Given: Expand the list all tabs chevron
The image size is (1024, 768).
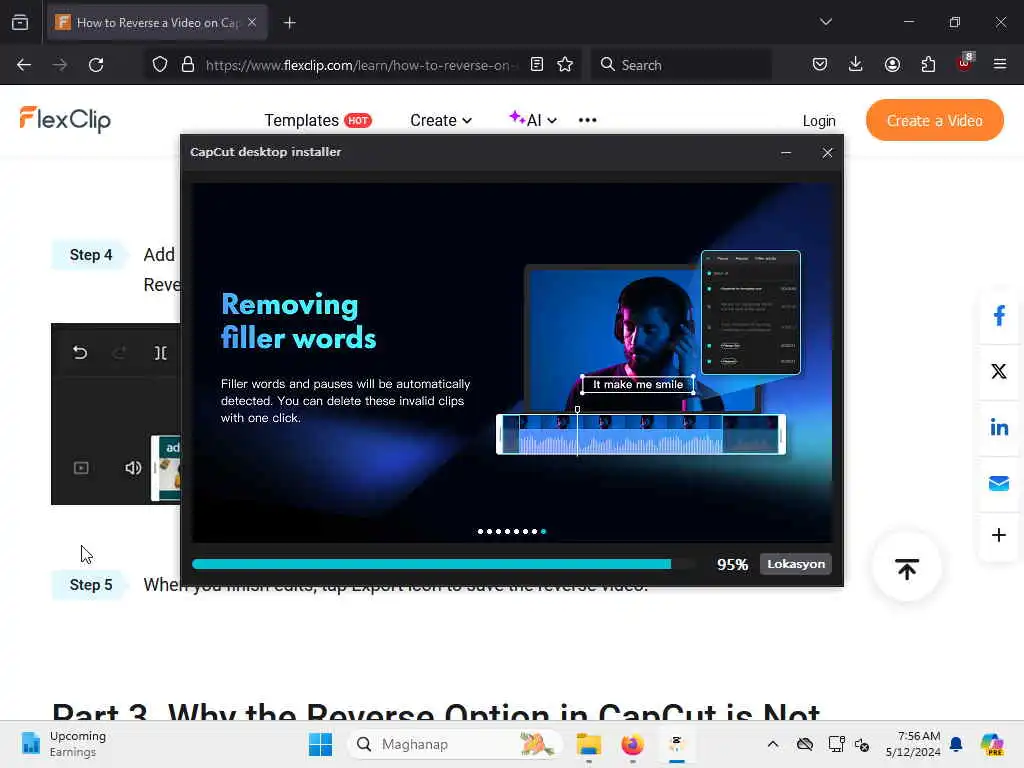Looking at the screenshot, I should point(825,22).
